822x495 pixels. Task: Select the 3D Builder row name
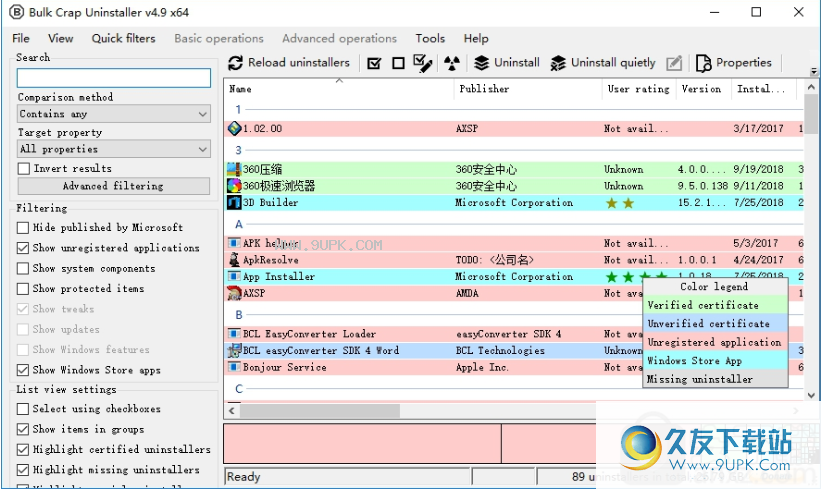tap(271, 202)
